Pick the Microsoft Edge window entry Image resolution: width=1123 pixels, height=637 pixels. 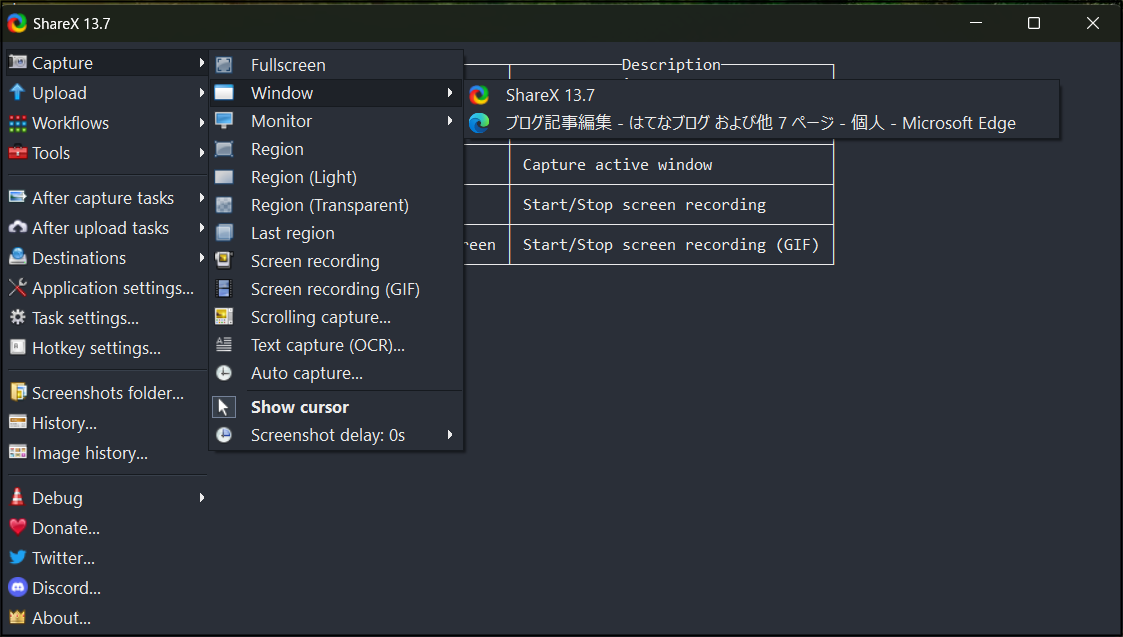coord(762,123)
